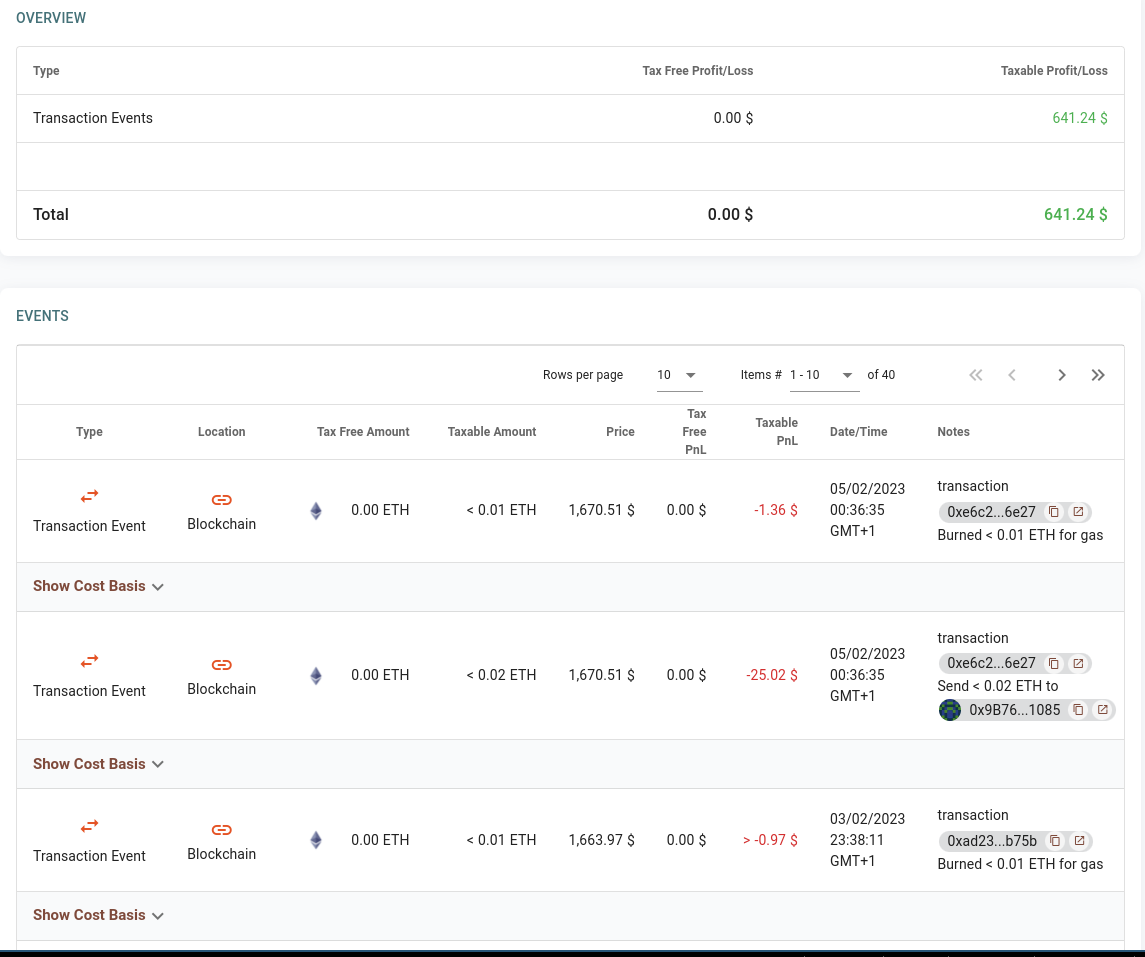1145x957 pixels.
Task: Click the transaction swap arrows icon on first event
Action: (x=89, y=496)
